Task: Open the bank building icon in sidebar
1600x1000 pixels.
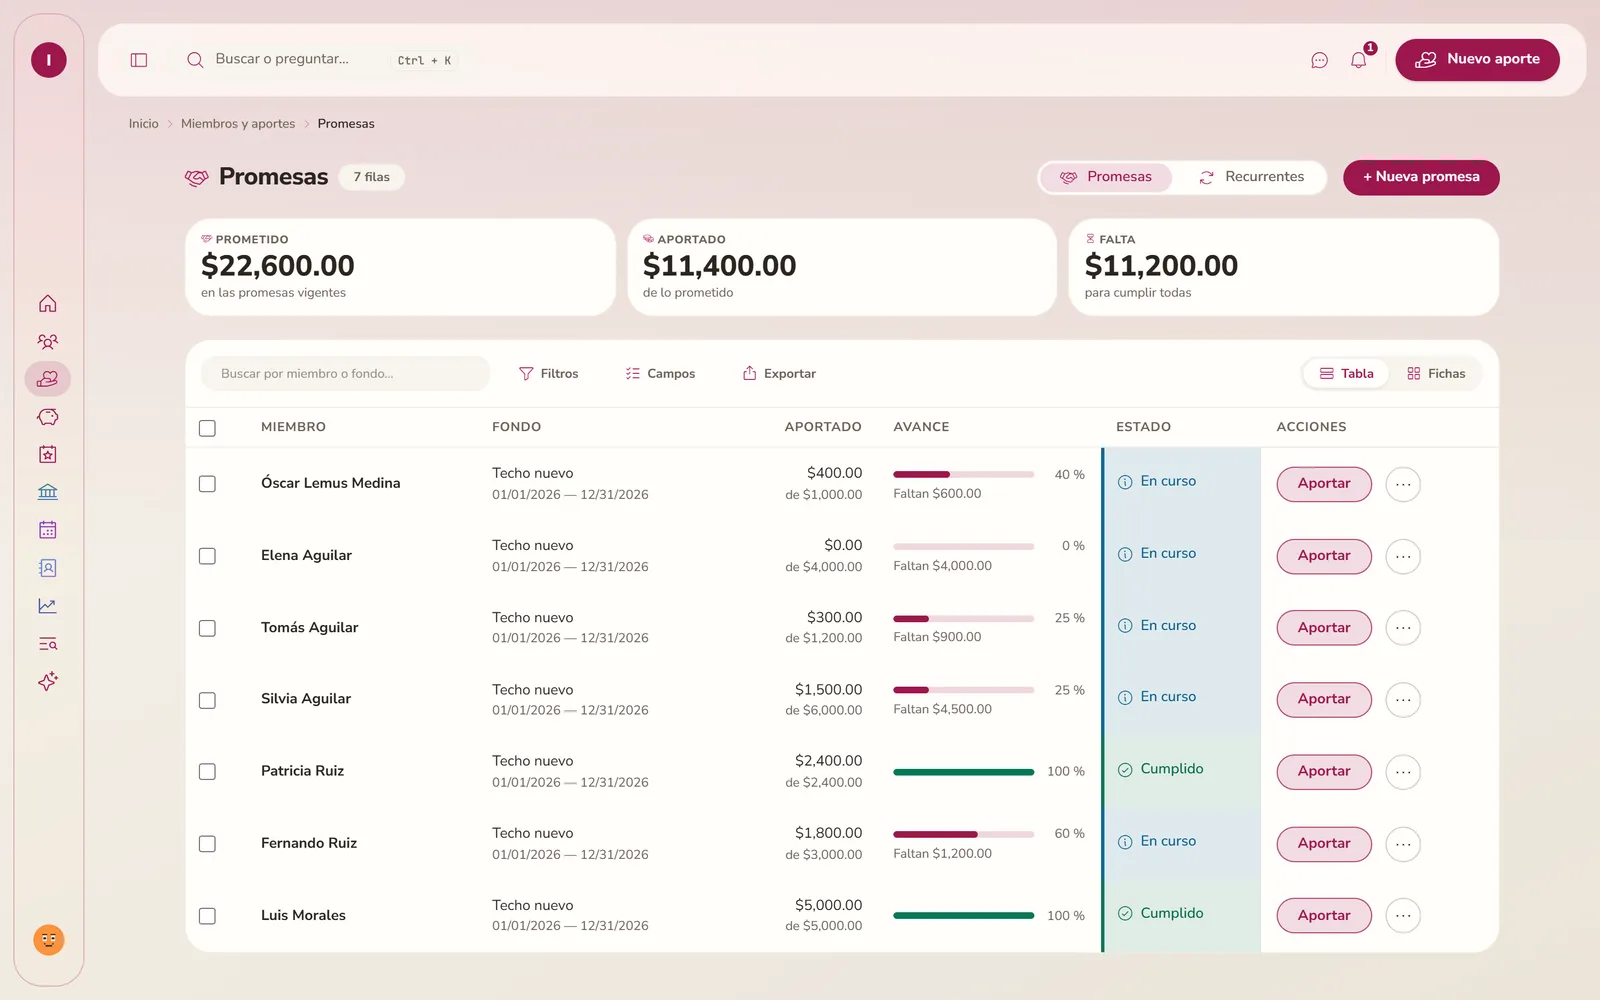Action: [48, 492]
